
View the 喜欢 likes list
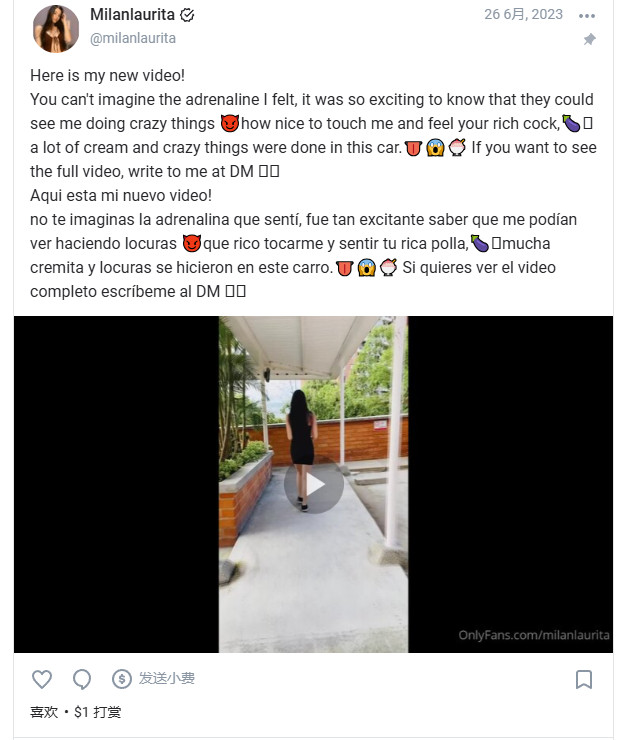(44, 712)
